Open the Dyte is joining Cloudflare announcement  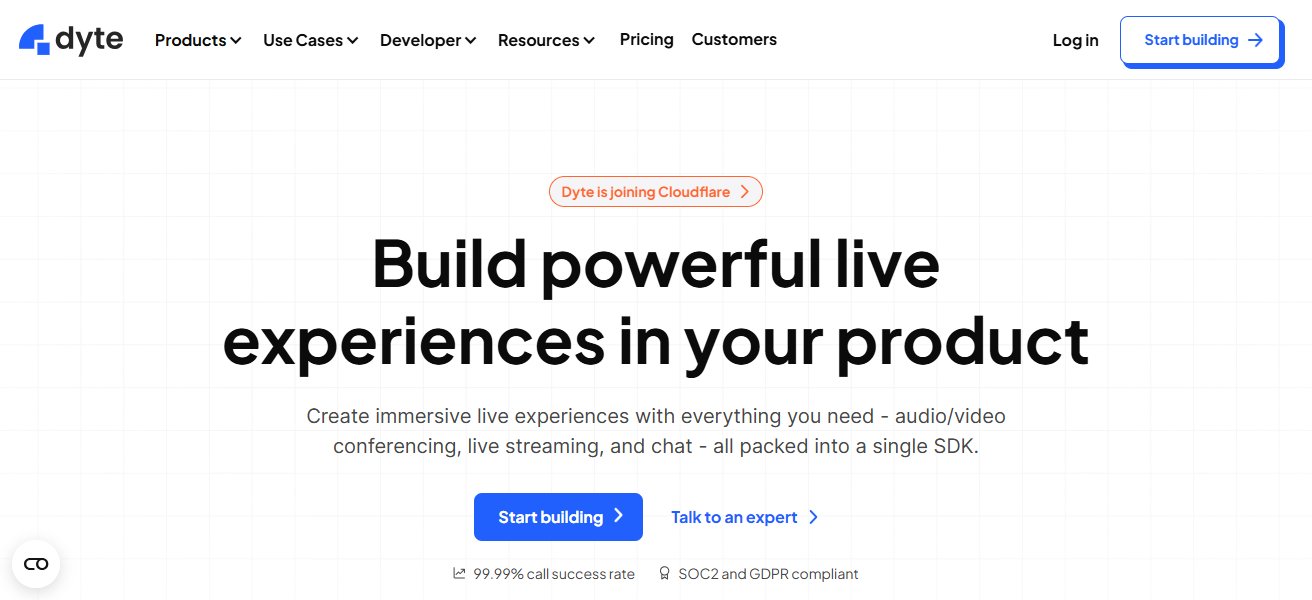tap(645, 192)
